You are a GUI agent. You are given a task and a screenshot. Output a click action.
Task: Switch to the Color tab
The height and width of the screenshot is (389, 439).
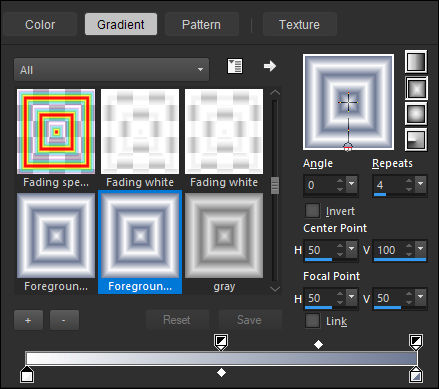40,24
